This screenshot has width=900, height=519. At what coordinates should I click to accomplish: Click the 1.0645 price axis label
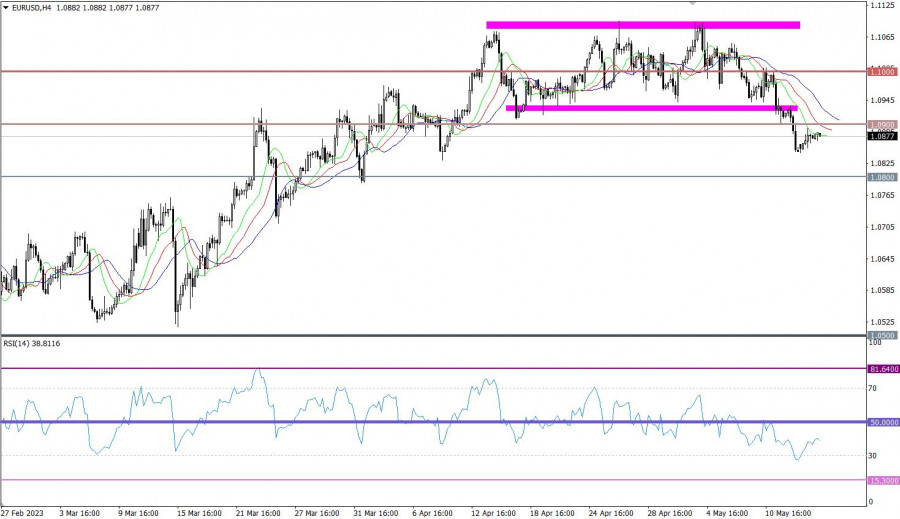pos(882,258)
